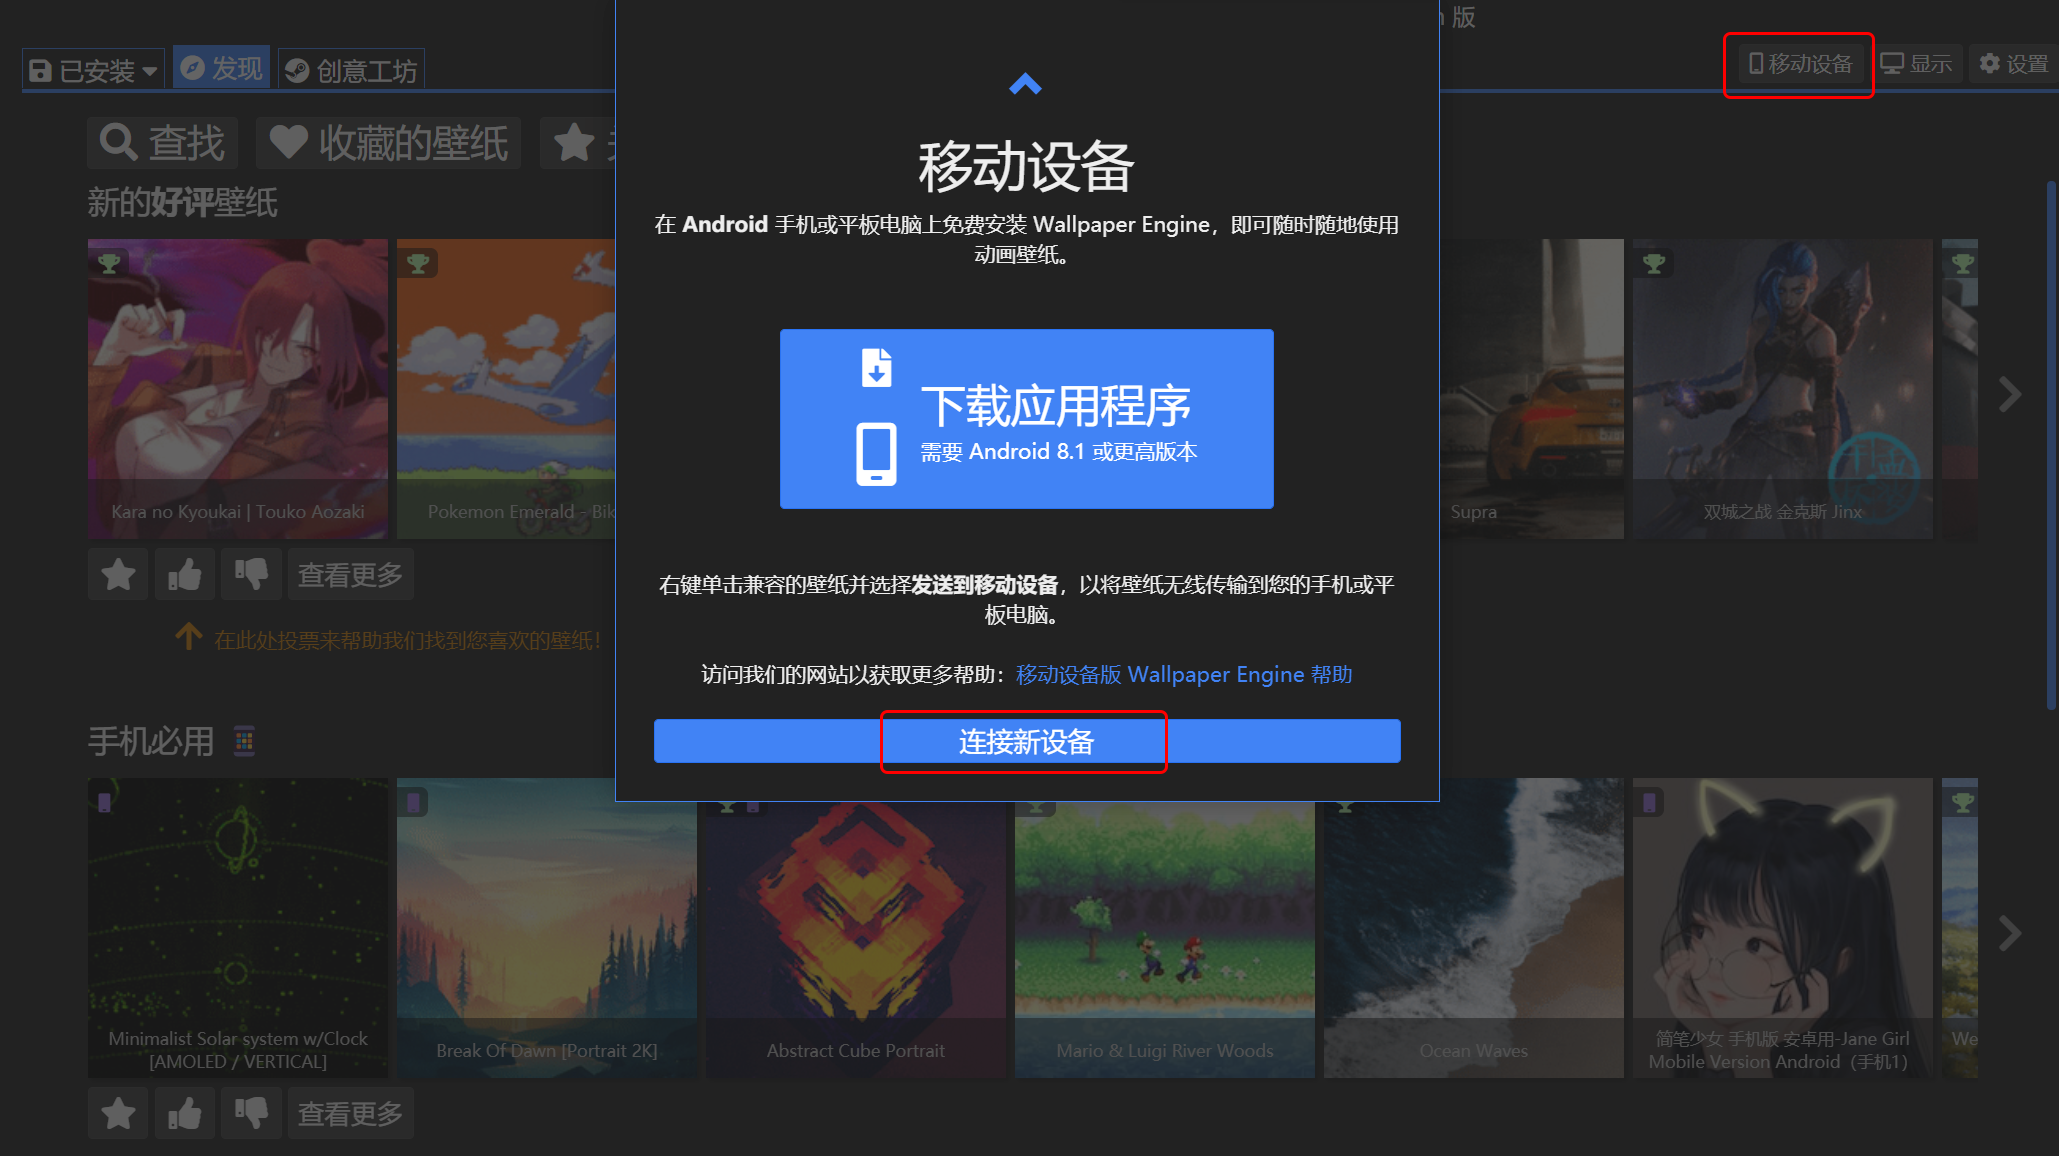Click the upward chevron at dialog top

[1025, 83]
